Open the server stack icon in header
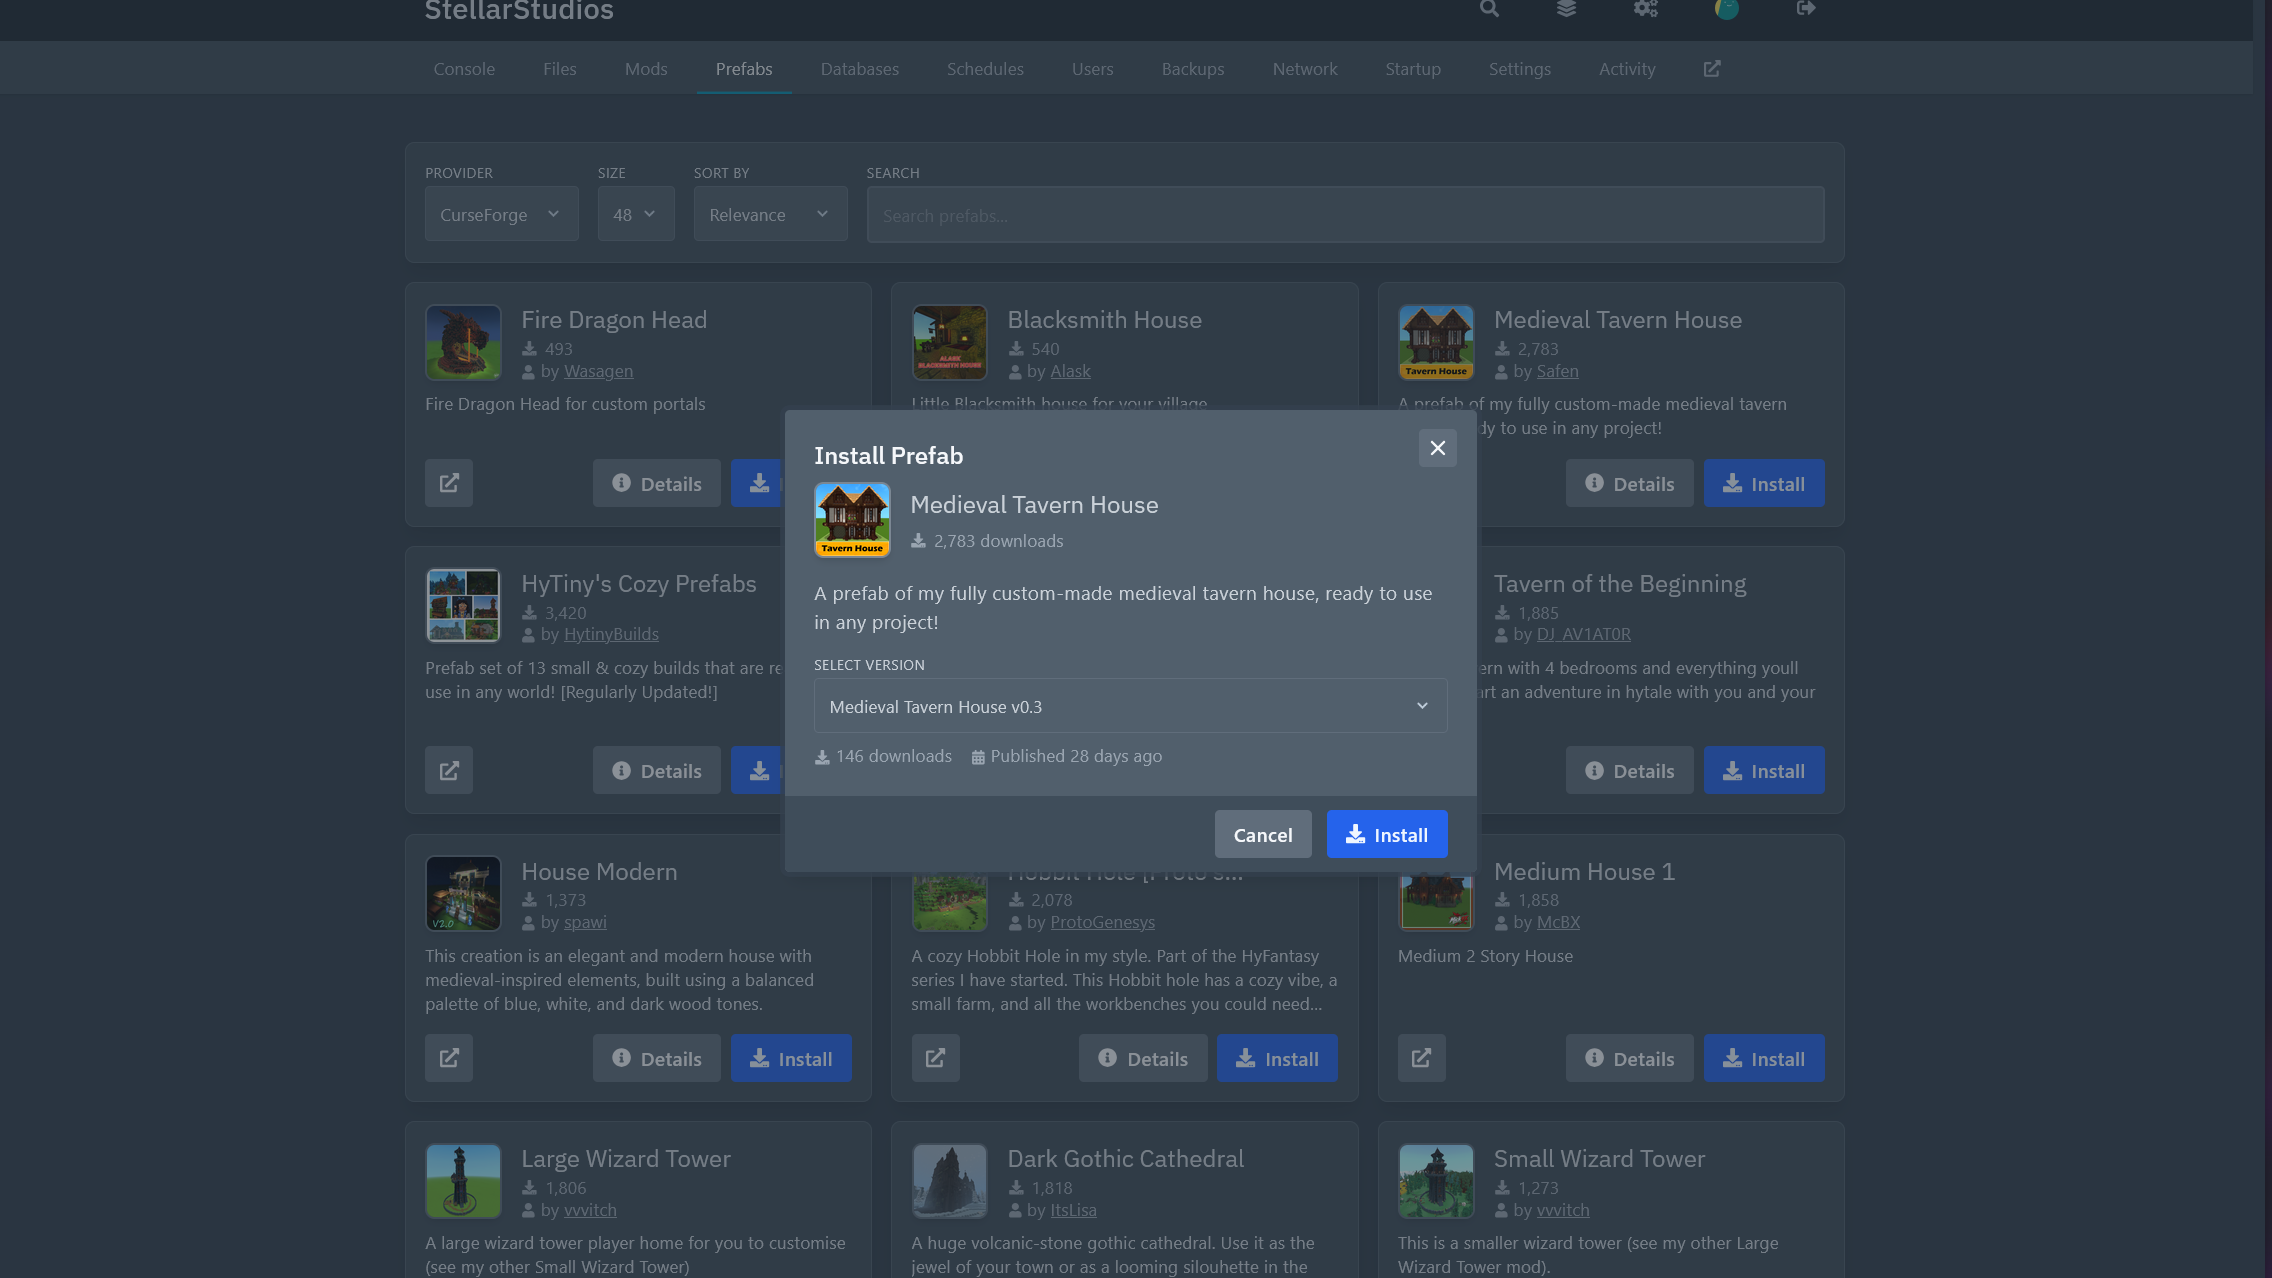This screenshot has width=2272, height=1278. [x=1566, y=9]
